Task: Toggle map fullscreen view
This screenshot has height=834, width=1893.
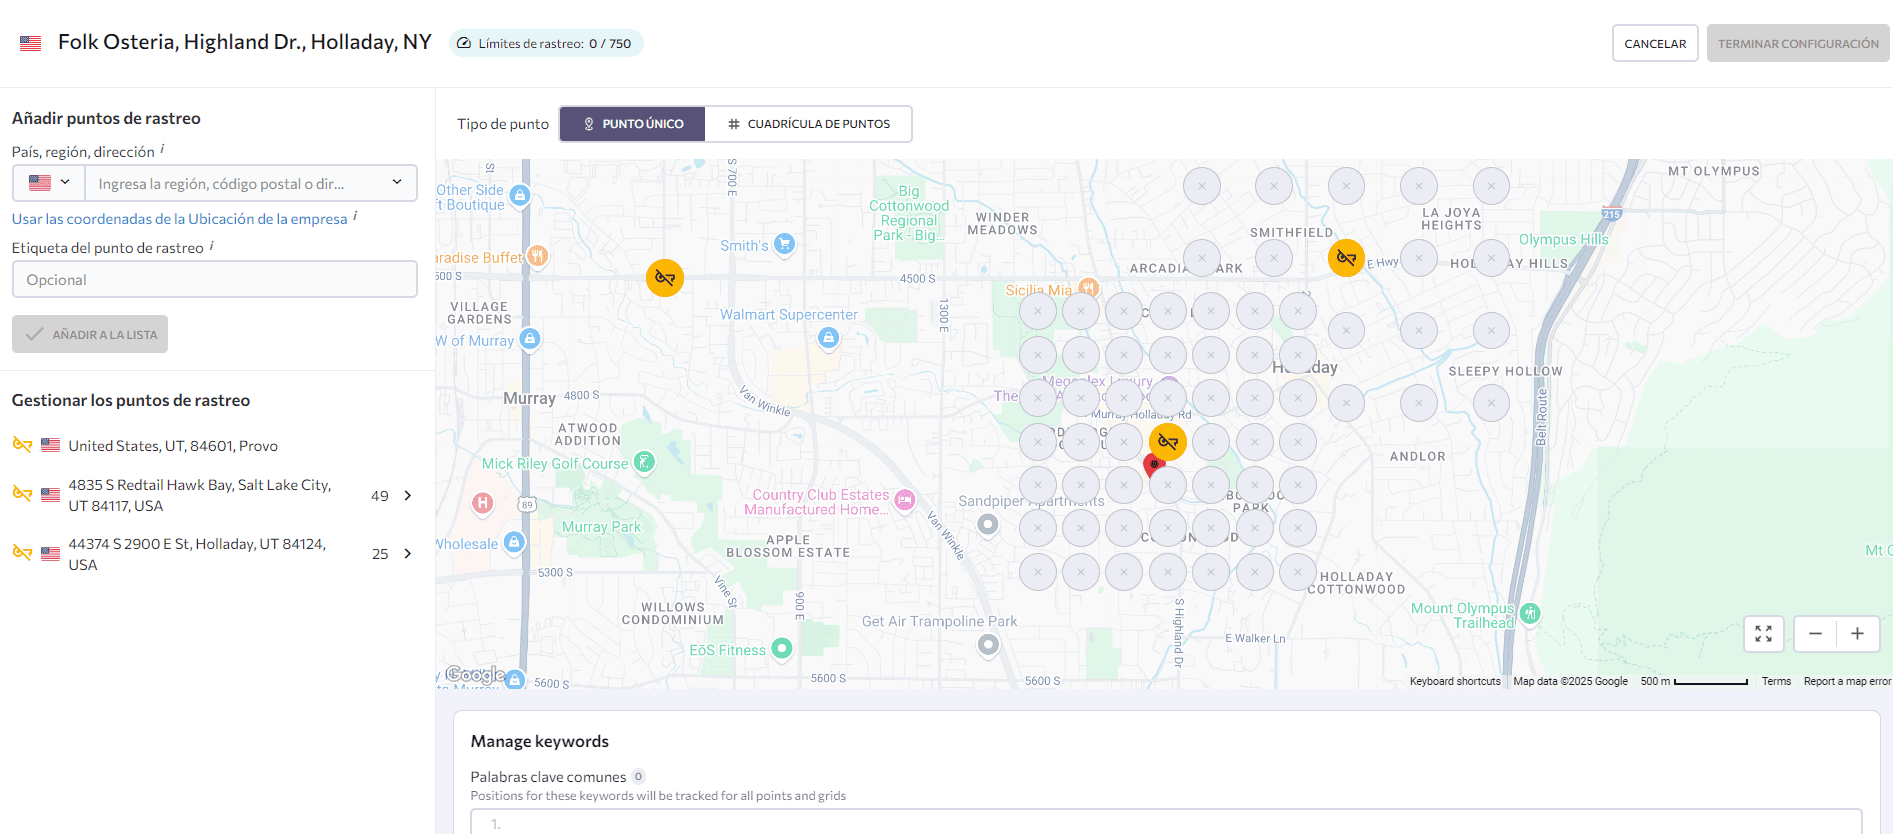Action: (1764, 634)
